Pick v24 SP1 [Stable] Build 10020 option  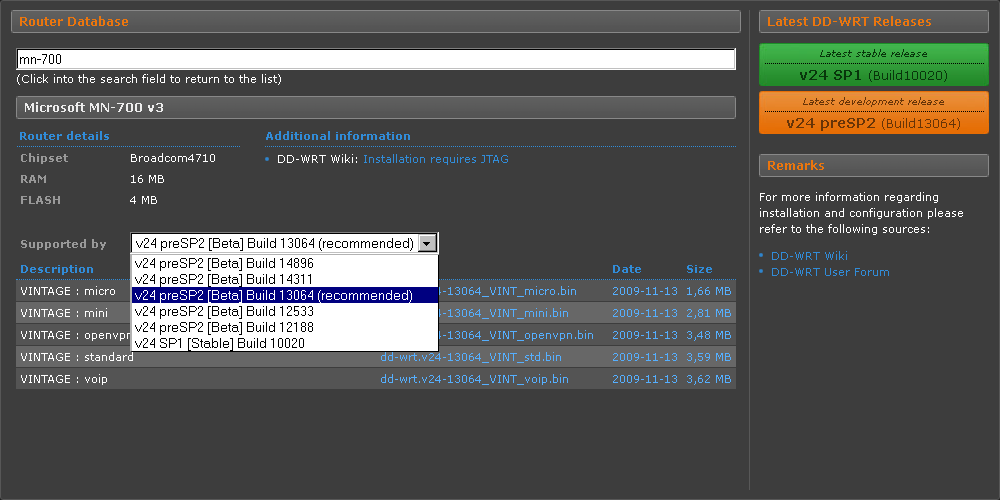point(284,343)
